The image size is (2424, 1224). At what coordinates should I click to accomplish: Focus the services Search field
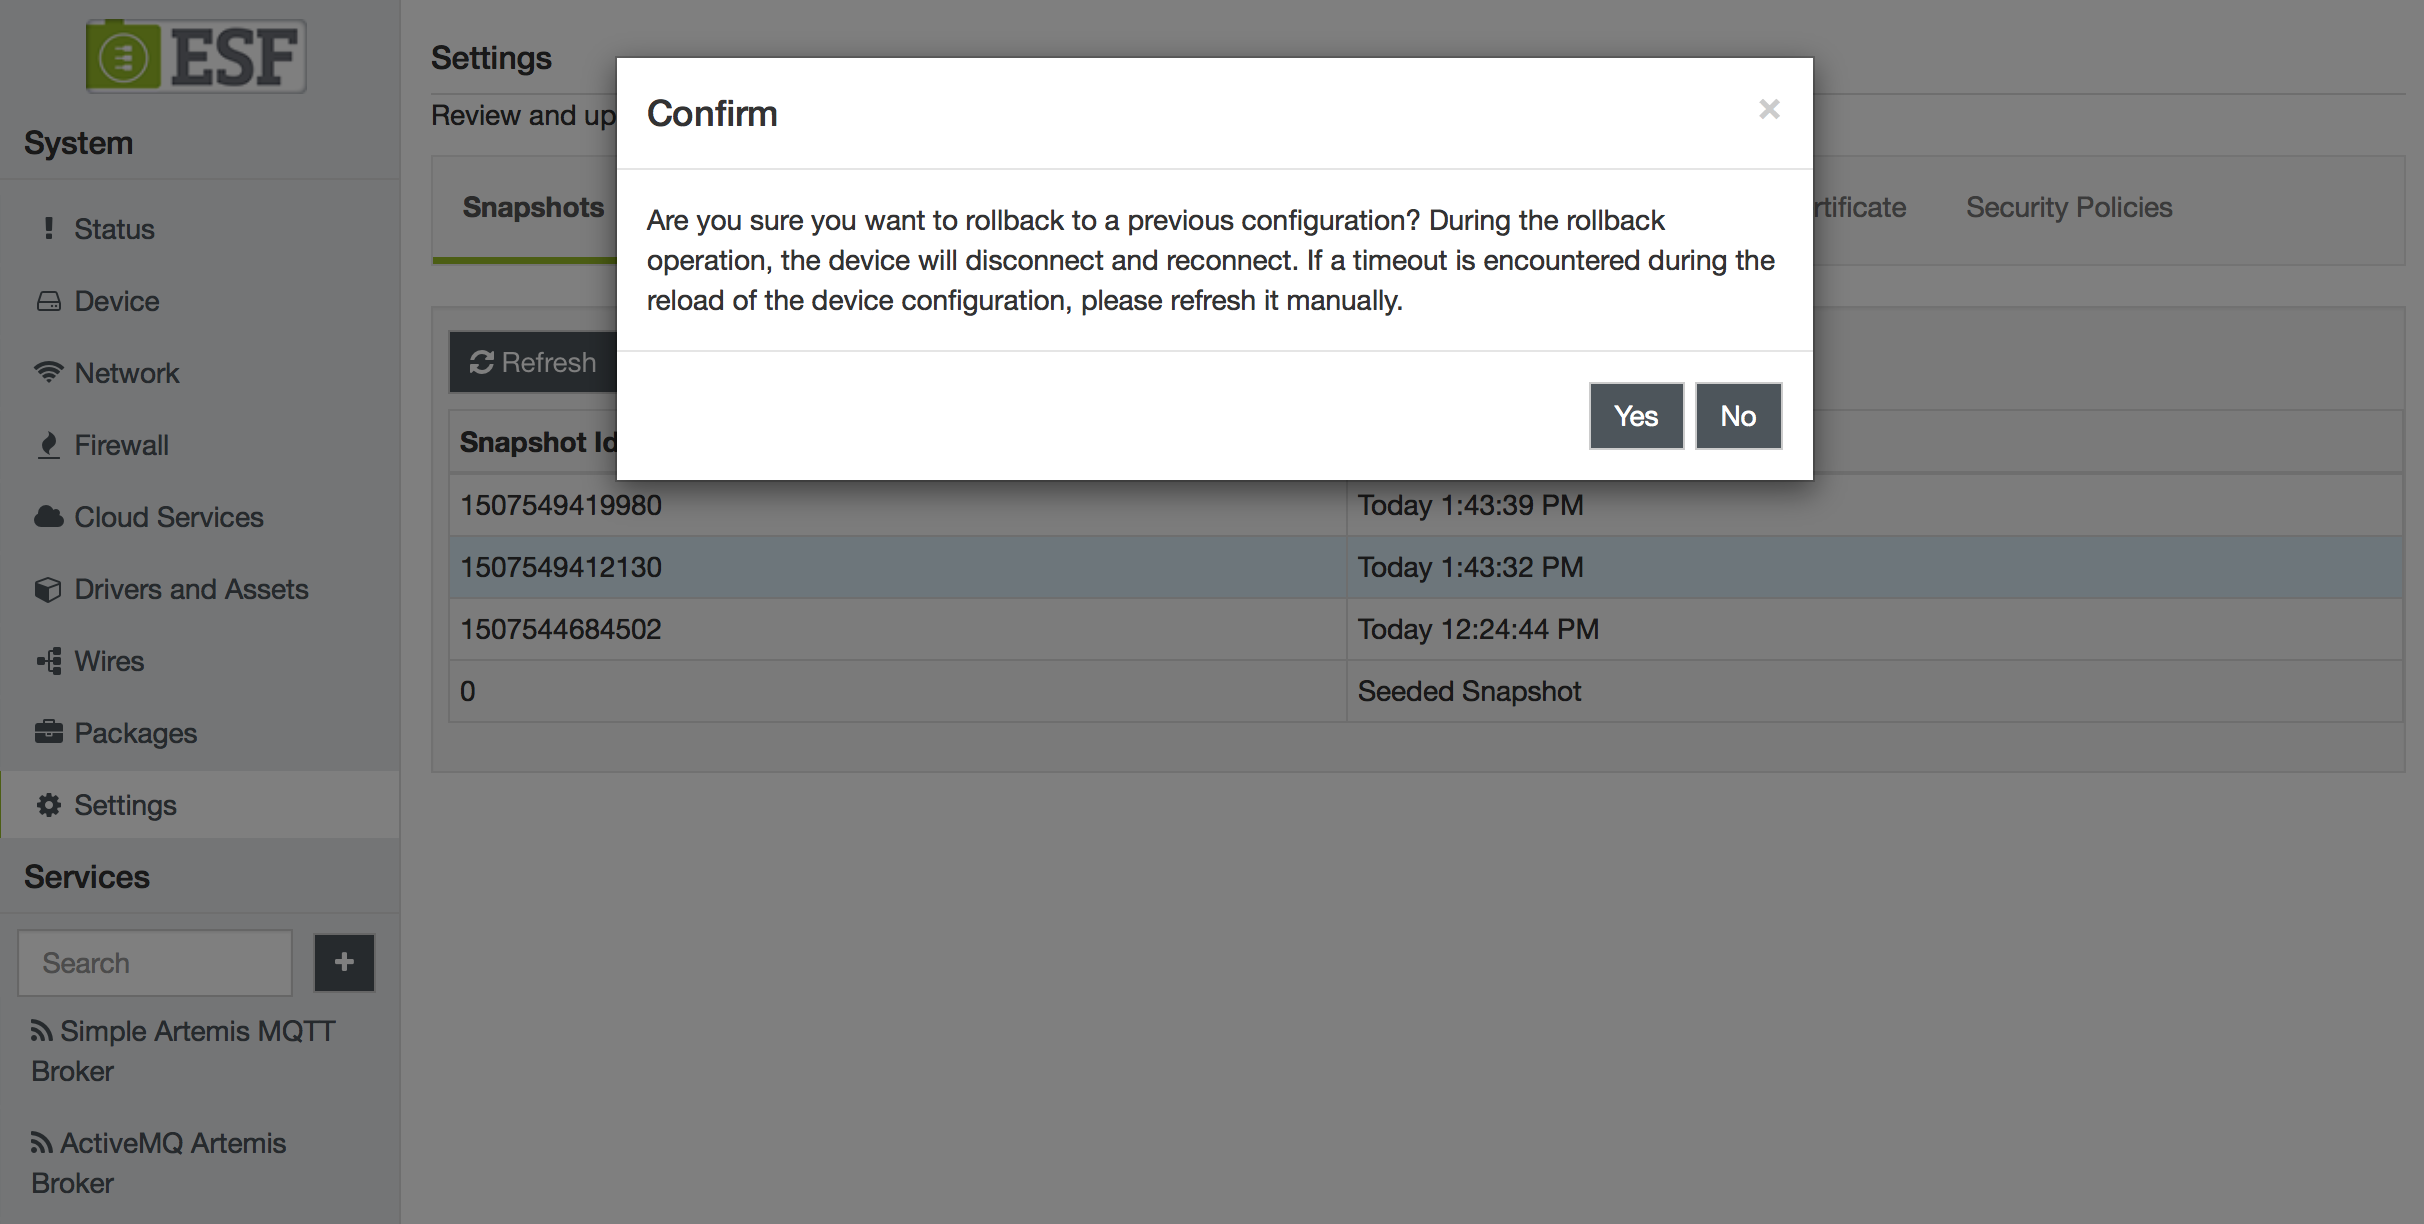[x=155, y=963]
